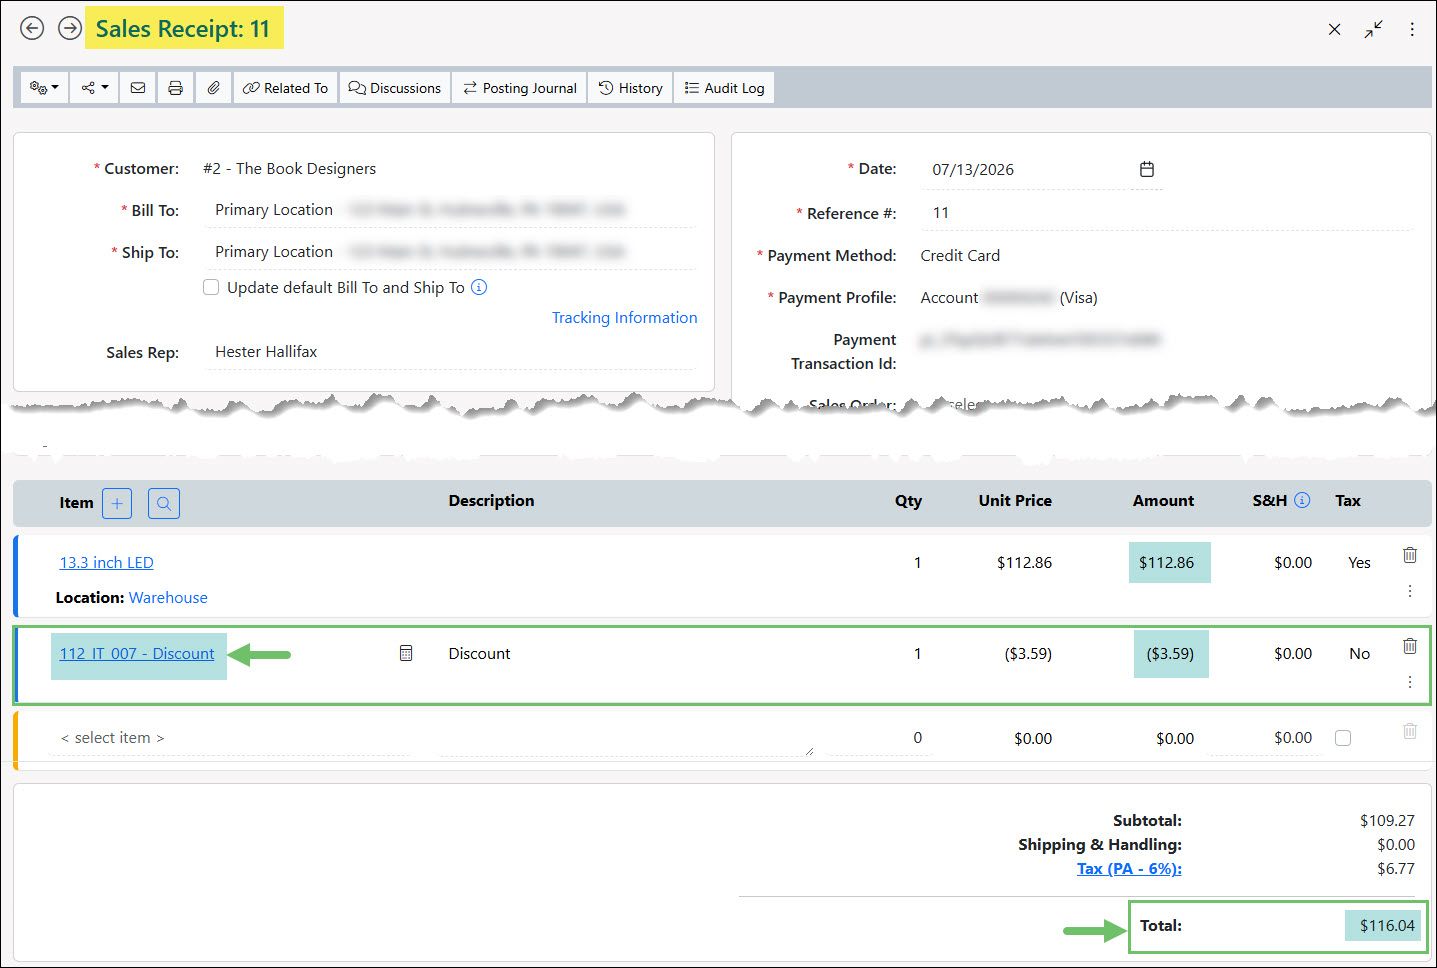Go to the next sales receipt
This screenshot has height=968, width=1437.
69,28
